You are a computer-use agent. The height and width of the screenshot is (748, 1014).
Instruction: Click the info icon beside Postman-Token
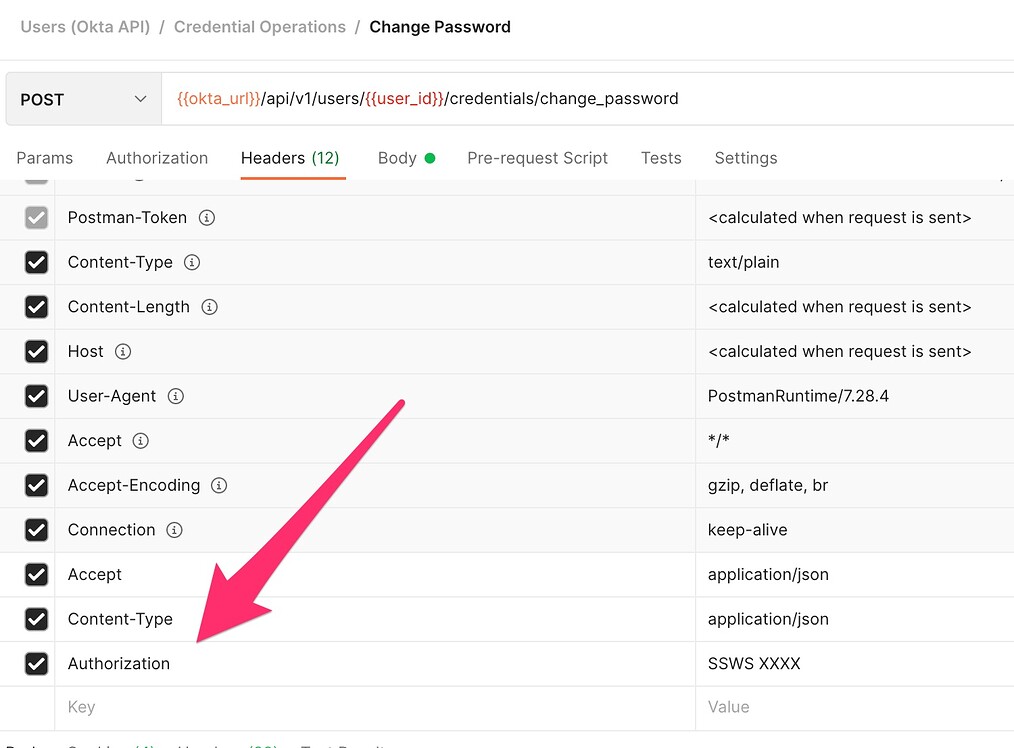click(x=207, y=218)
